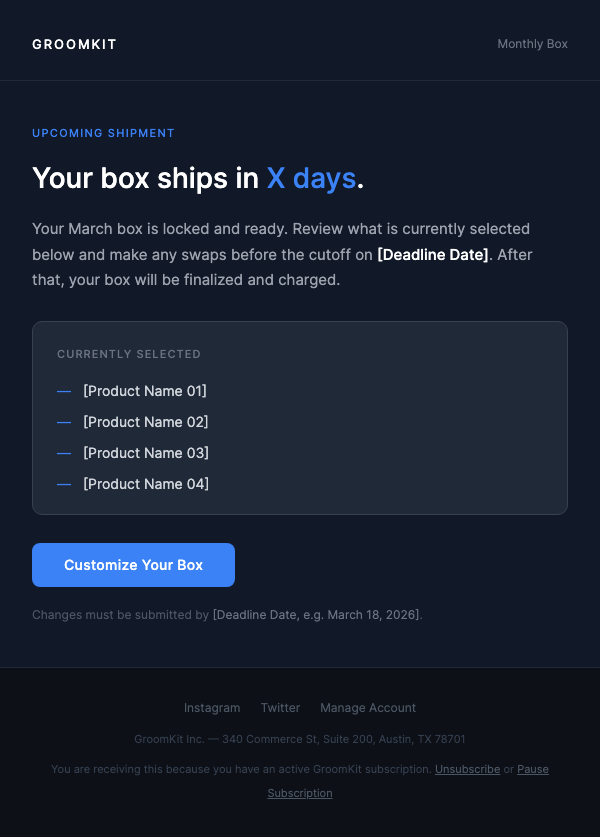Screen dimensions: 600x837
Task: Select the dash marker beside Product Name 03
Action: (64, 453)
